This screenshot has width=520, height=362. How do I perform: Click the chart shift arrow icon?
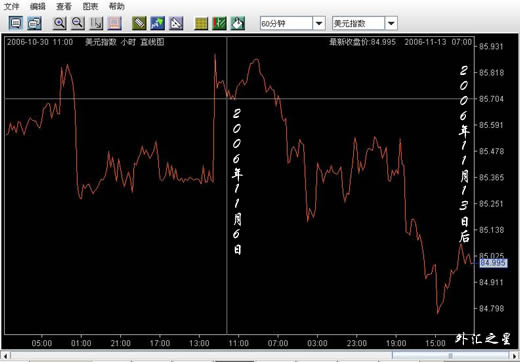pyautogui.click(x=96, y=23)
